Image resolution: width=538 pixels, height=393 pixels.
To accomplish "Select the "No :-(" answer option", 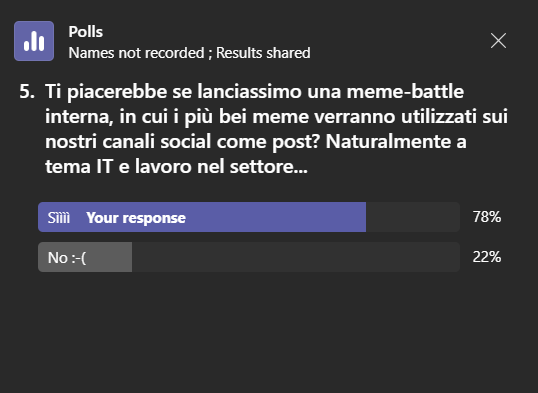I will [67, 257].
